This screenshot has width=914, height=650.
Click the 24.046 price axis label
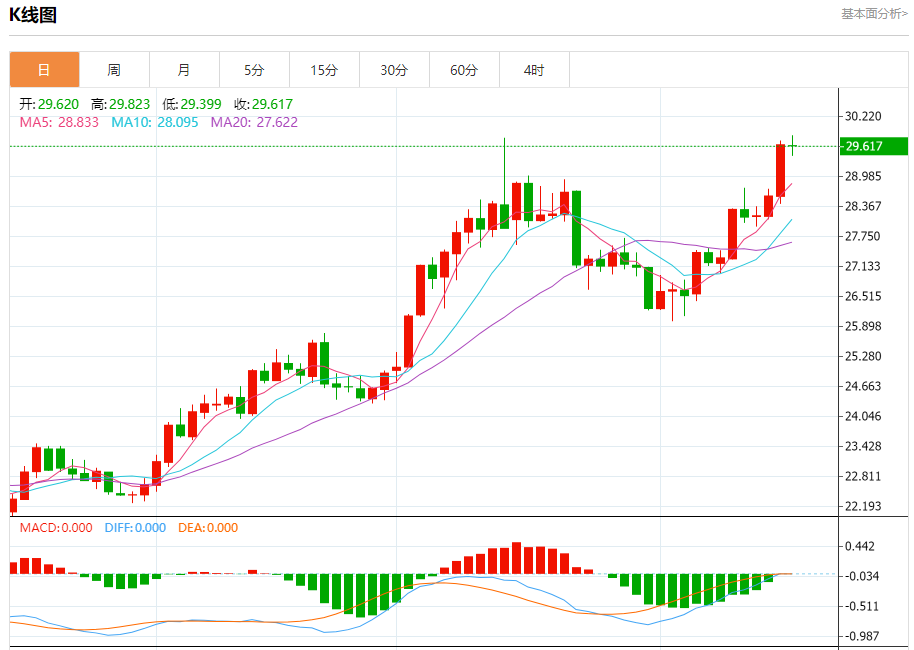(863, 416)
